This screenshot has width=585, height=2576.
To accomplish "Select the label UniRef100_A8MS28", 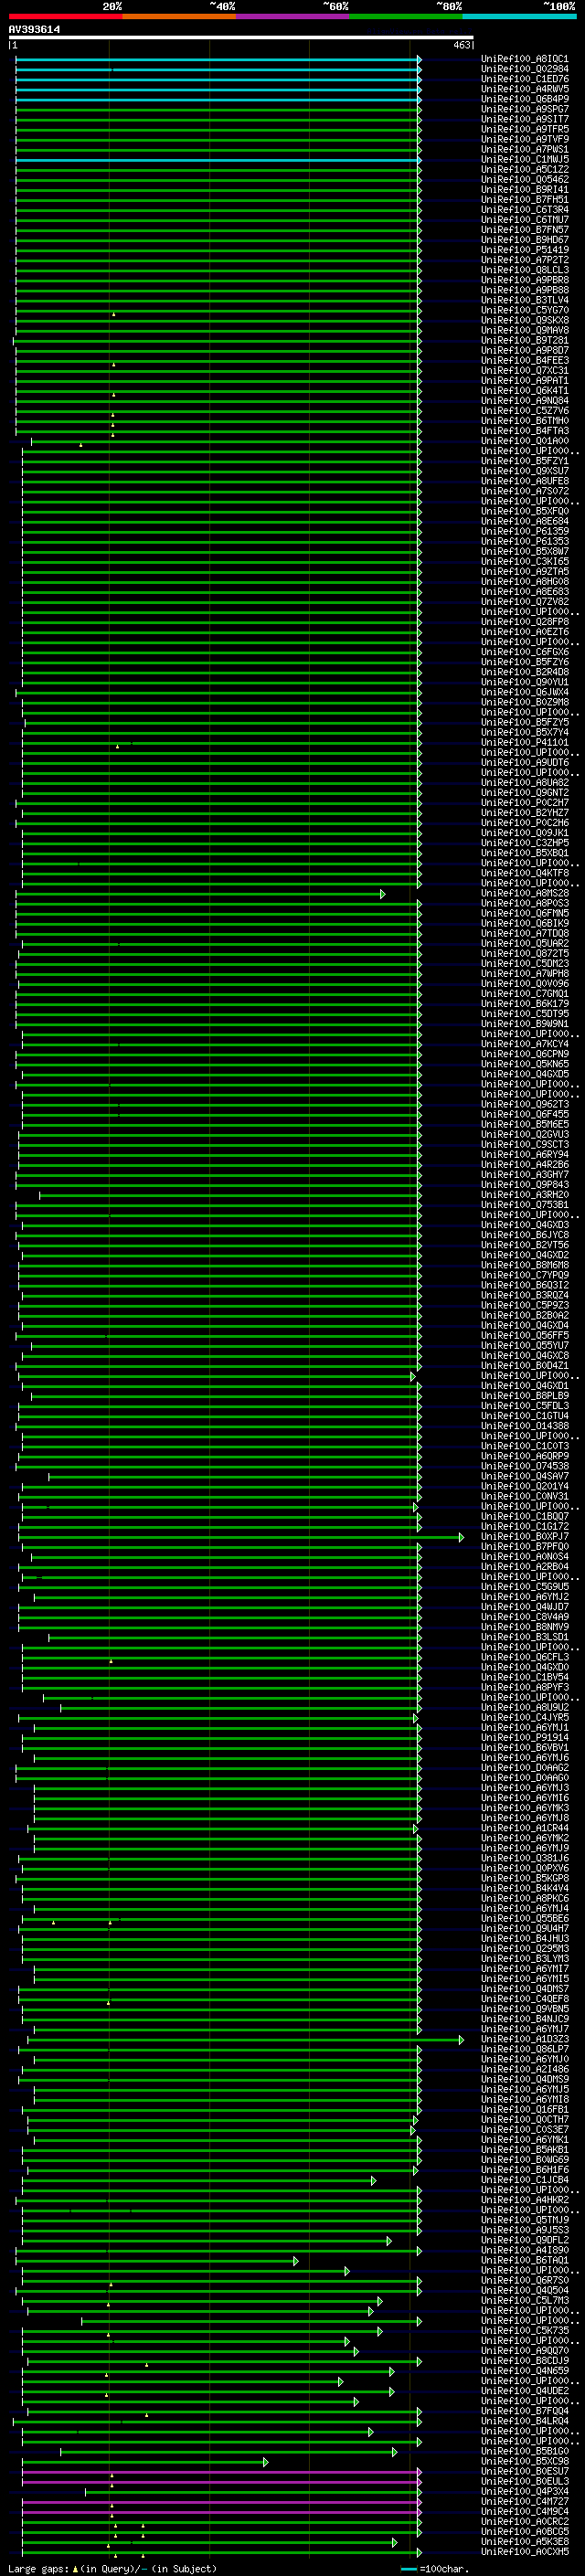I will click(x=524, y=894).
